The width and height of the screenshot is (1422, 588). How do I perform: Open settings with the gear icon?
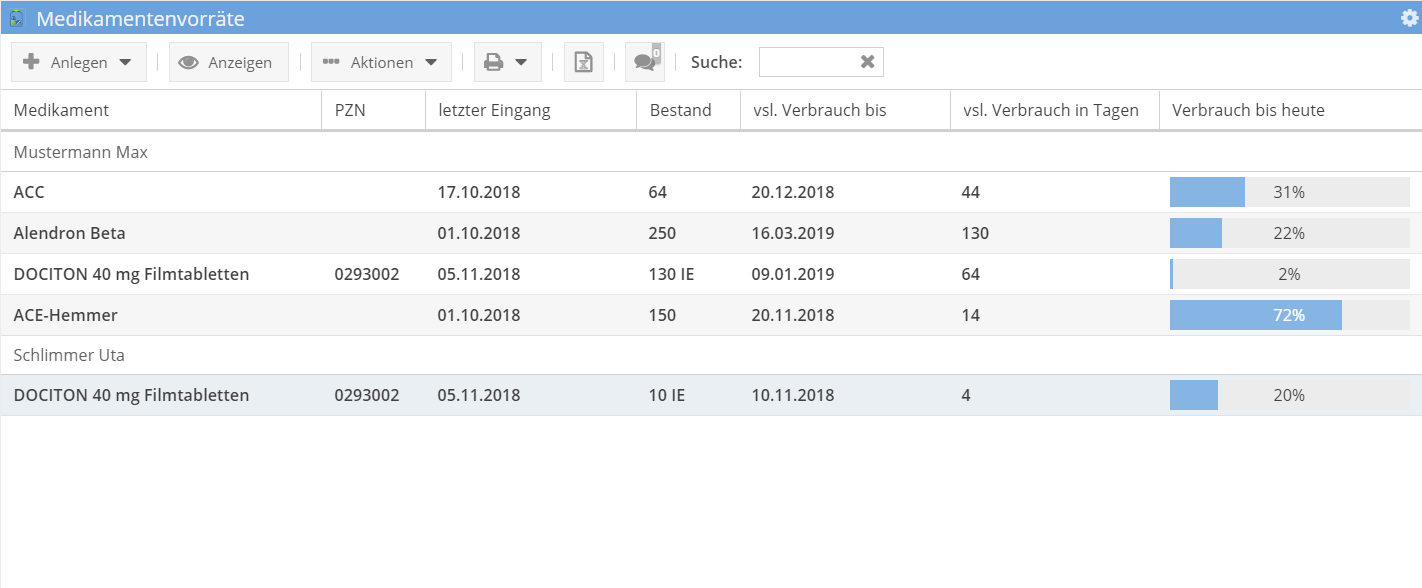point(1408,18)
